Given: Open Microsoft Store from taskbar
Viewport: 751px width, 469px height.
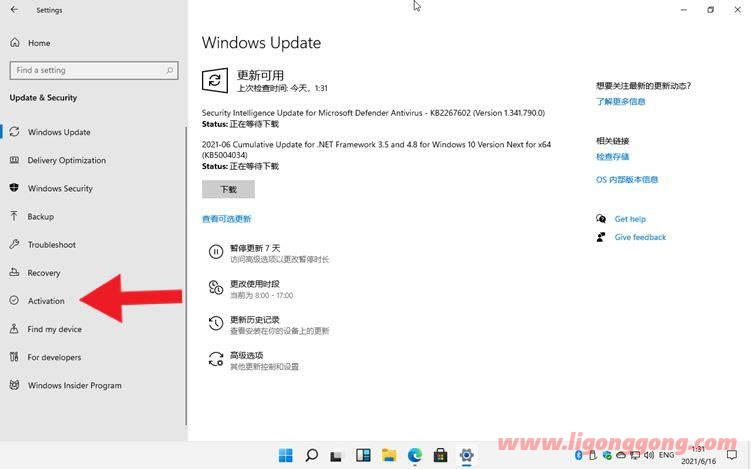Looking at the screenshot, I should click(x=440, y=455).
